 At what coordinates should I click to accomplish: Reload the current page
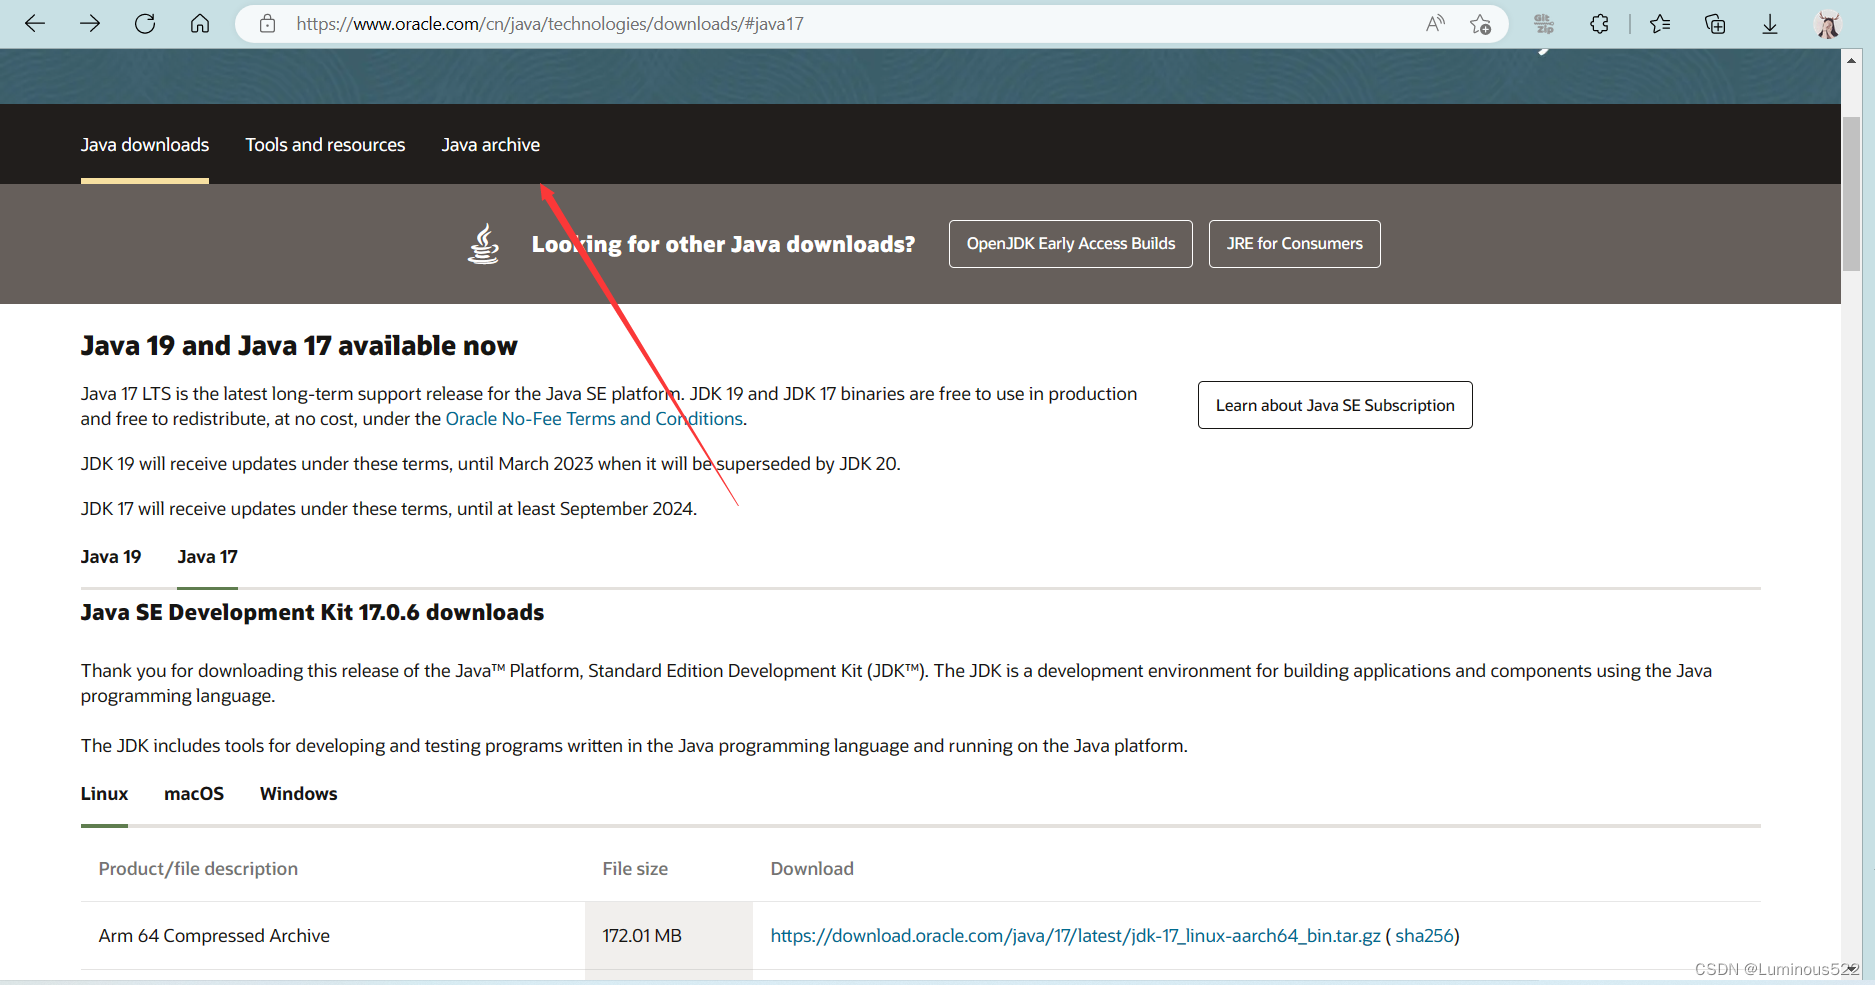tap(145, 23)
